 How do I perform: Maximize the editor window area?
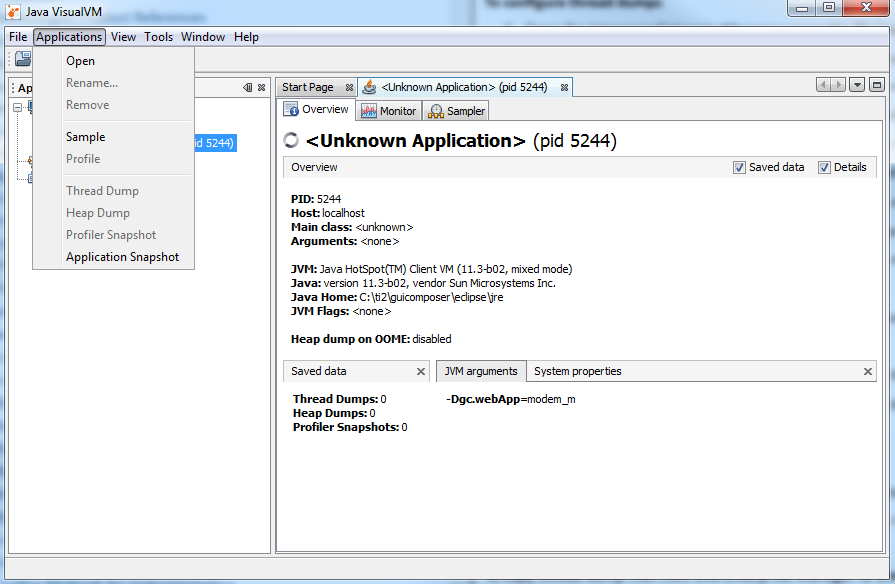click(x=877, y=85)
